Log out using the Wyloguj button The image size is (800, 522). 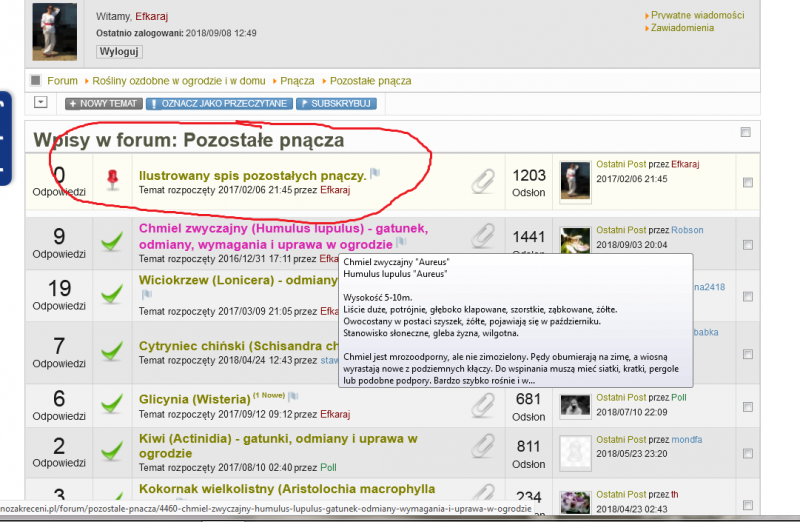[120, 51]
